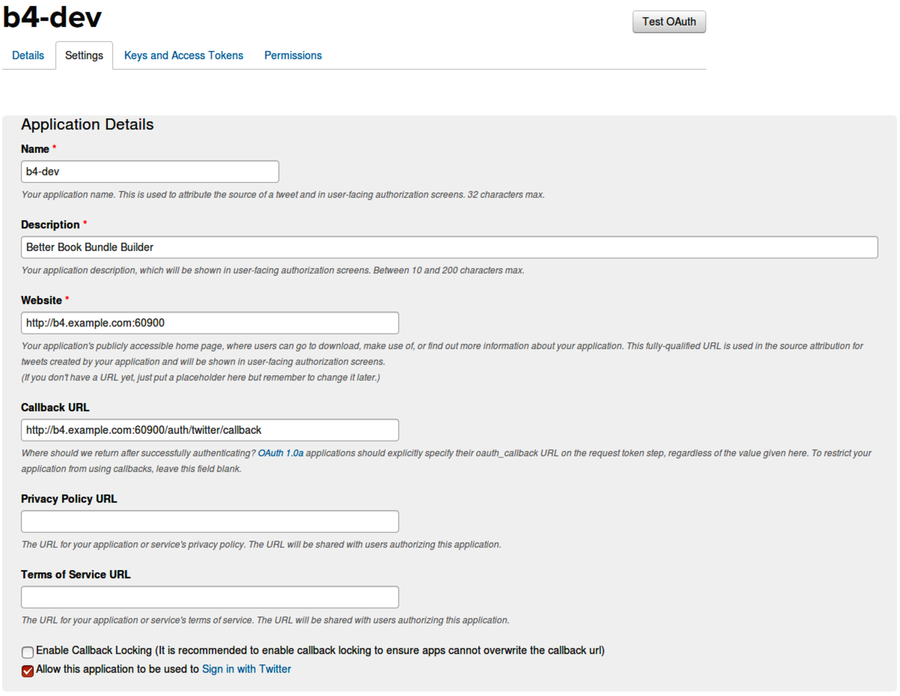Select the Description text field
900x696 pixels.
[449, 247]
